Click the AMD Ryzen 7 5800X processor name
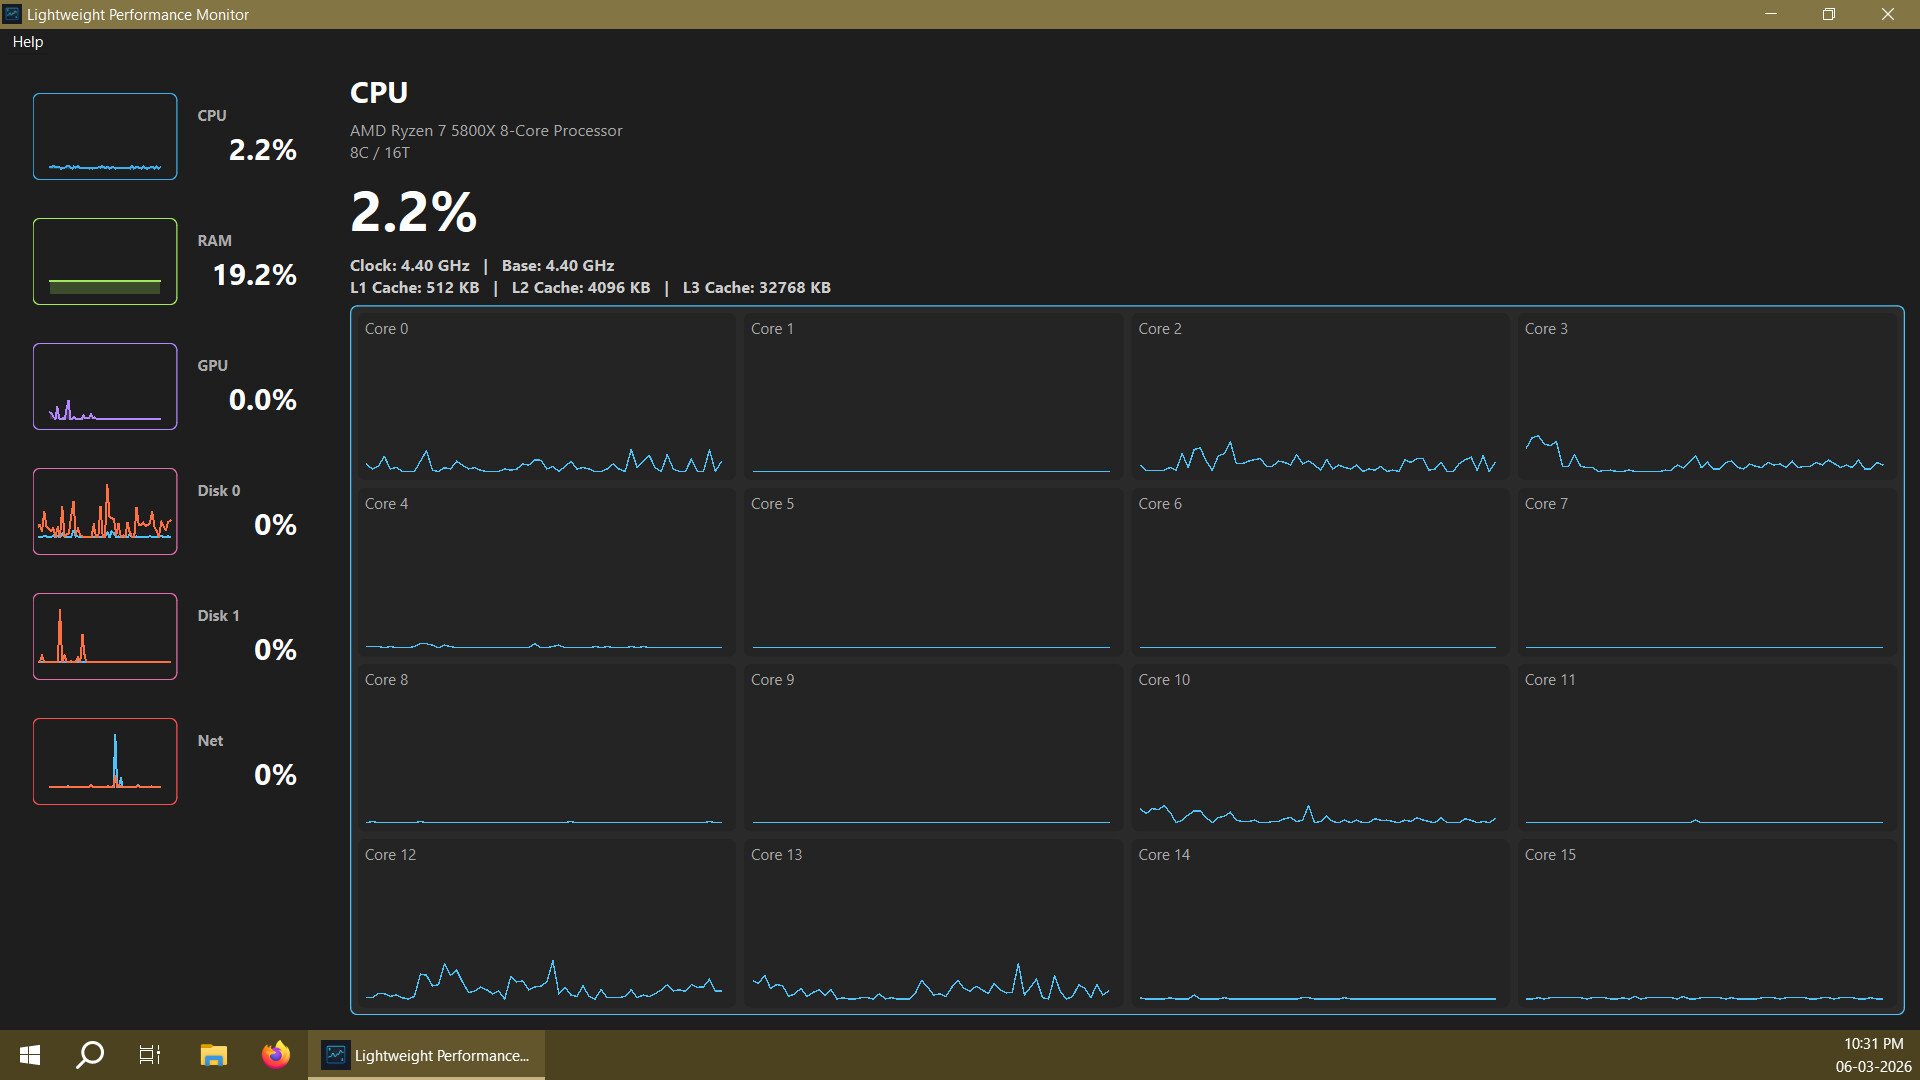Screen dimensions: 1920x1080 [x=486, y=131]
